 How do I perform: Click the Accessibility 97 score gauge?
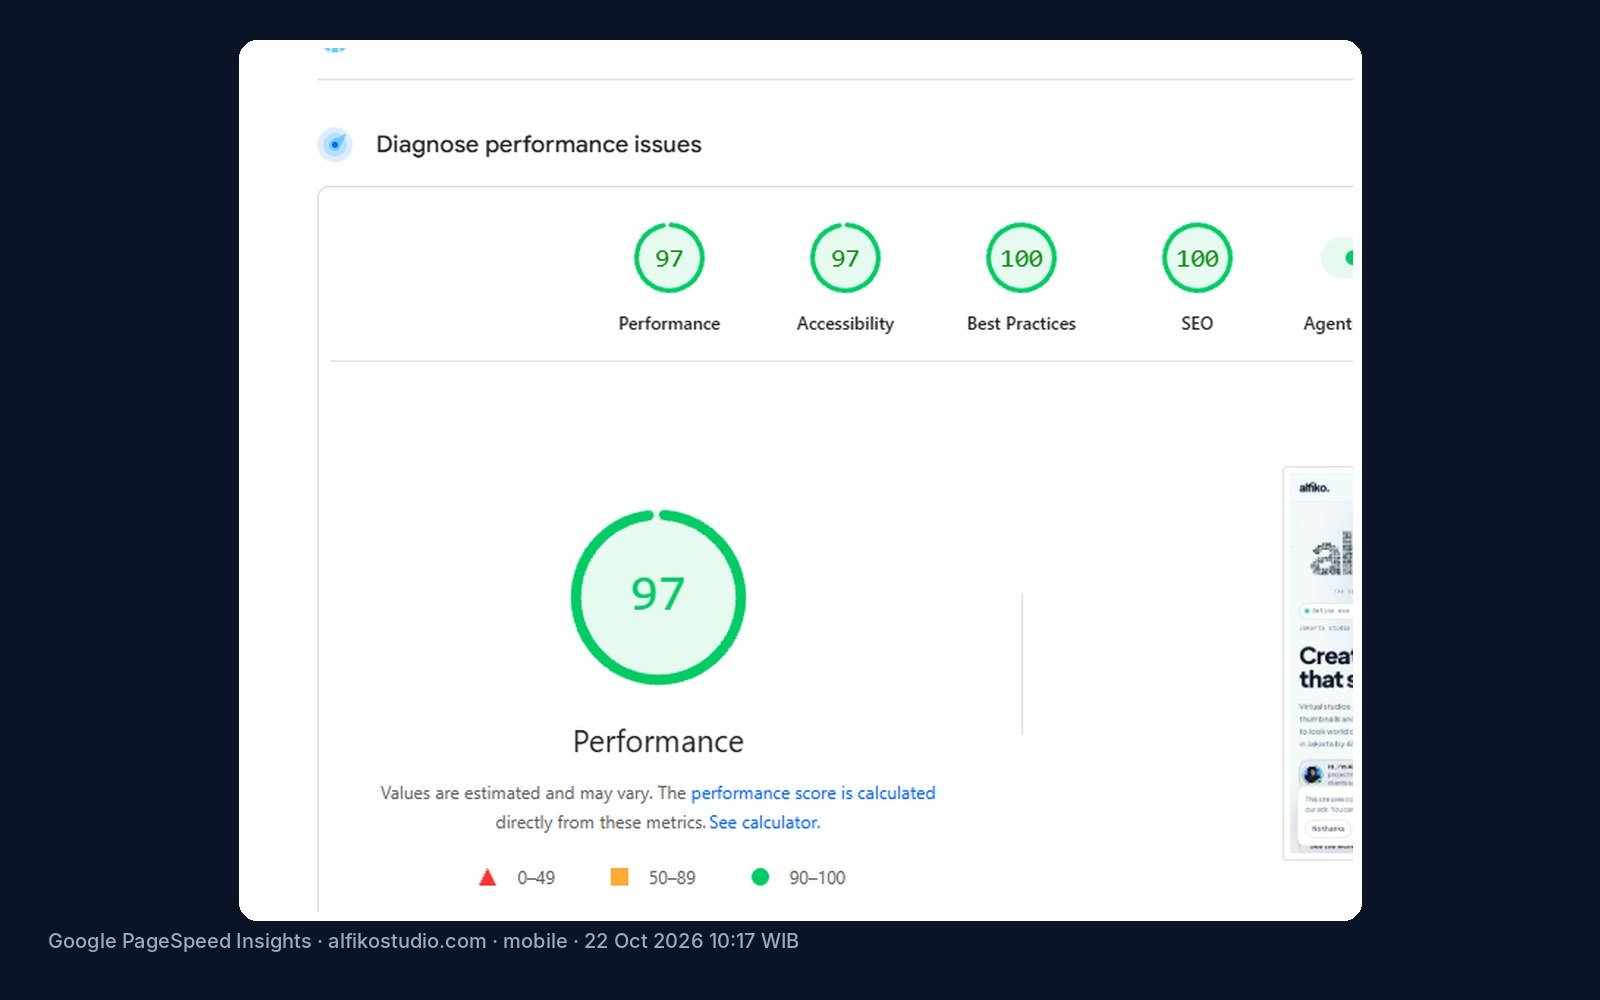coord(845,258)
